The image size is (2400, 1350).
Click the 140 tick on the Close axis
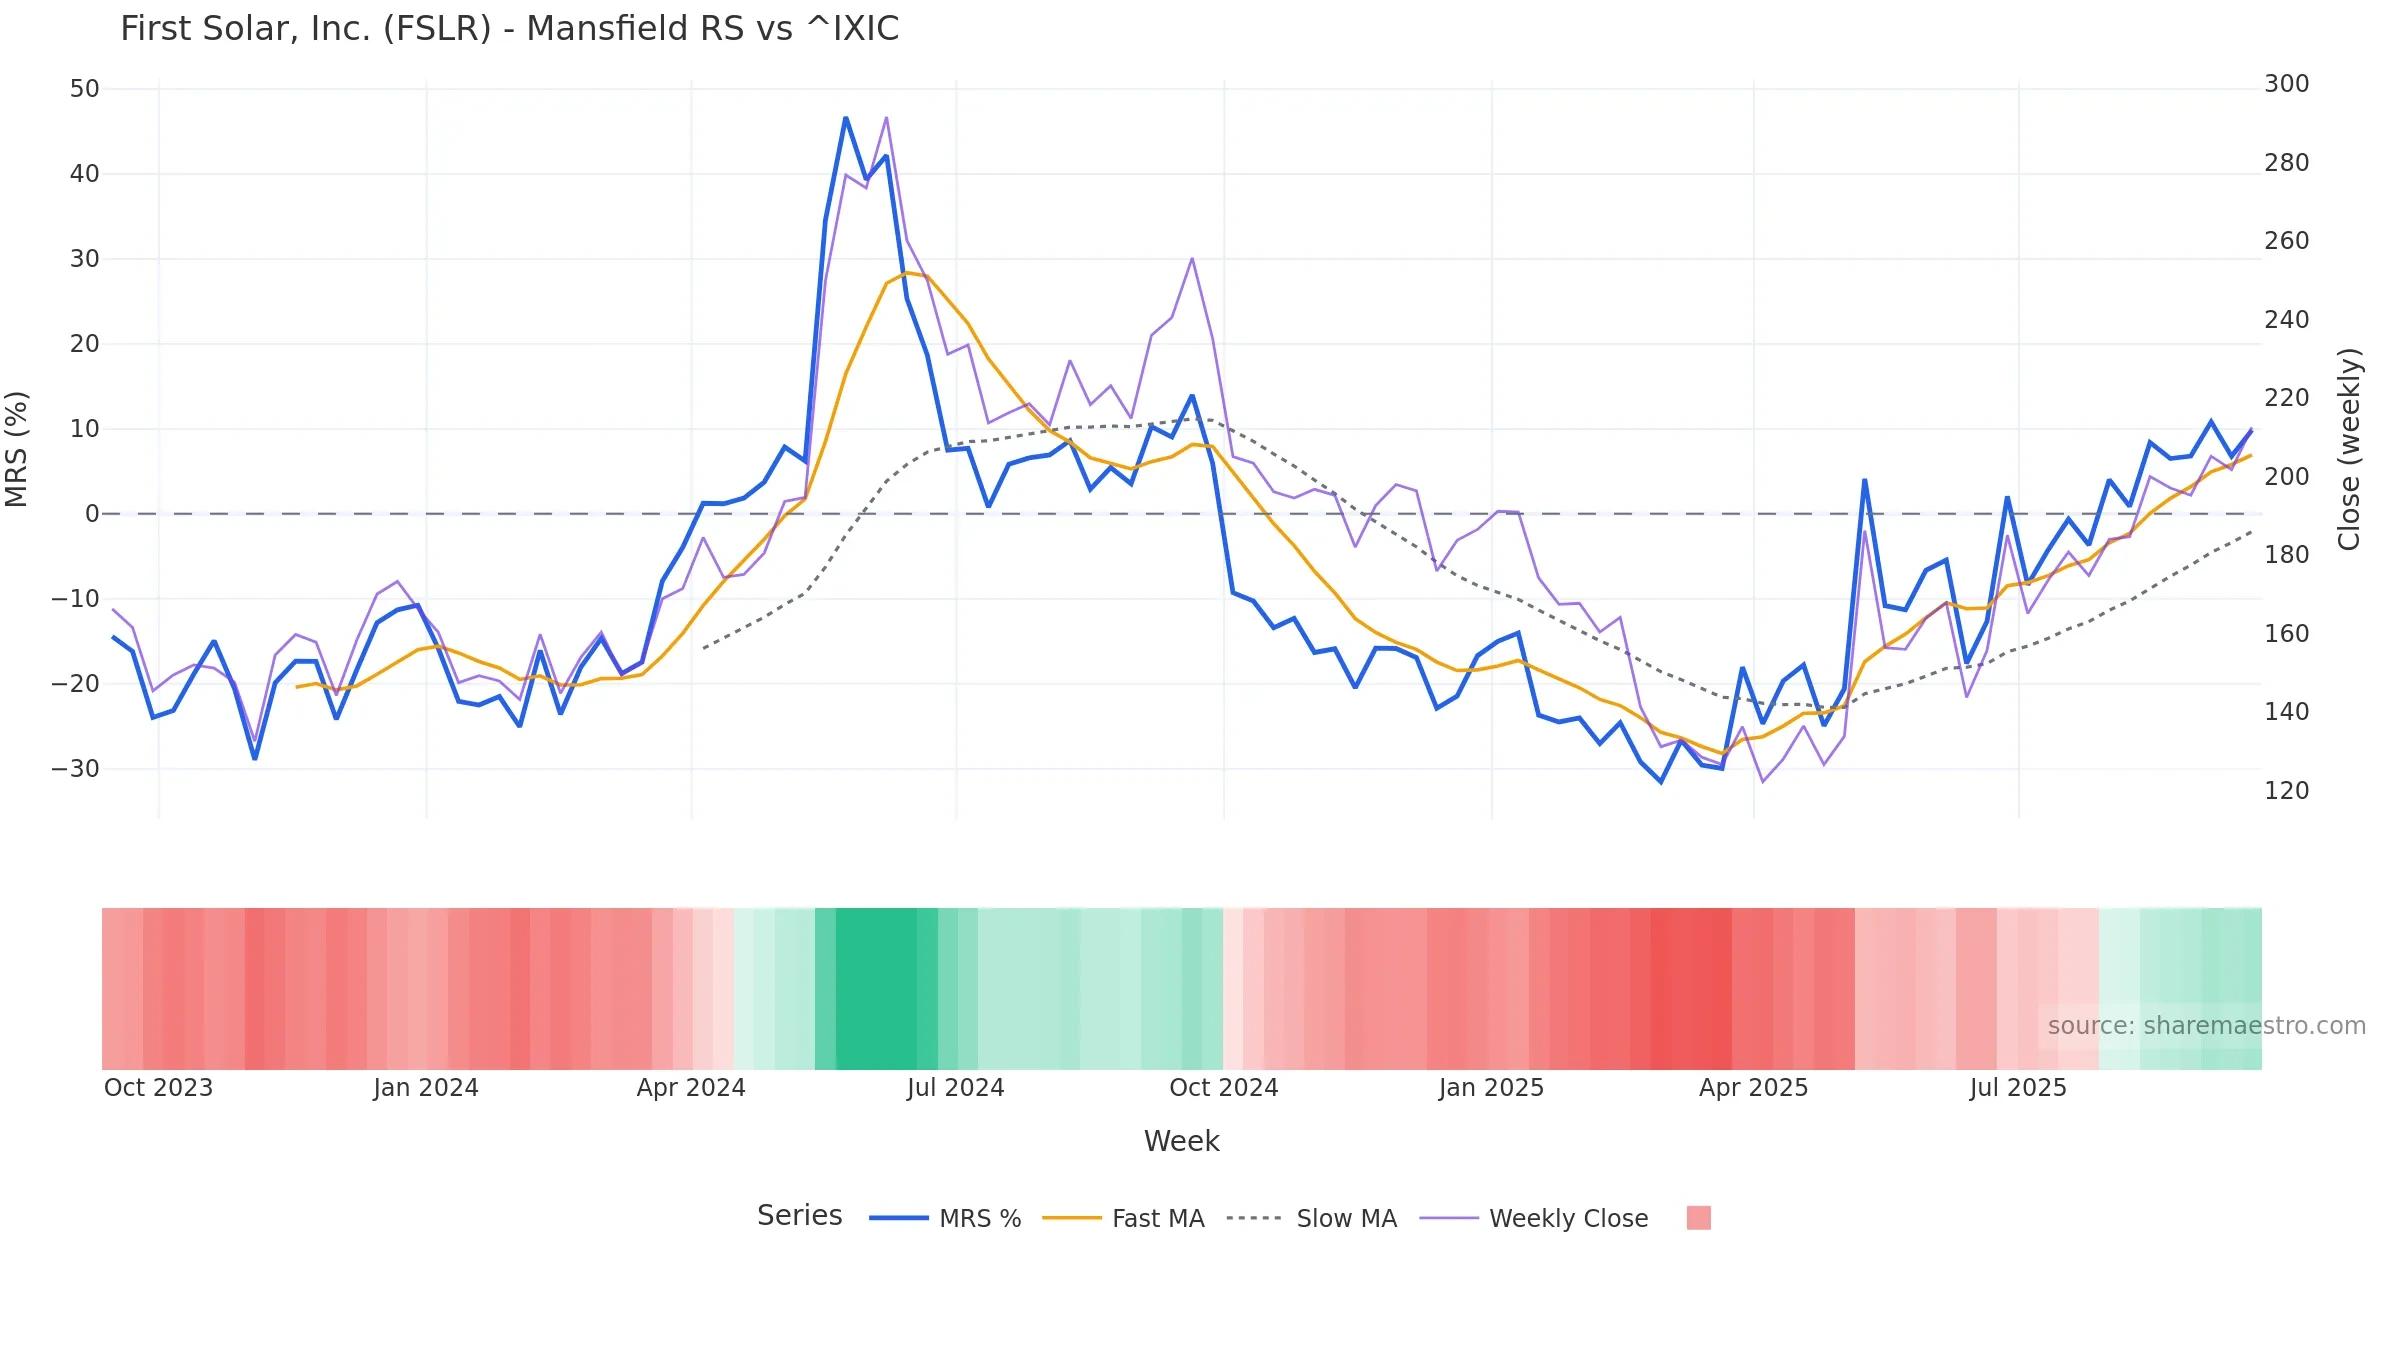[2287, 712]
